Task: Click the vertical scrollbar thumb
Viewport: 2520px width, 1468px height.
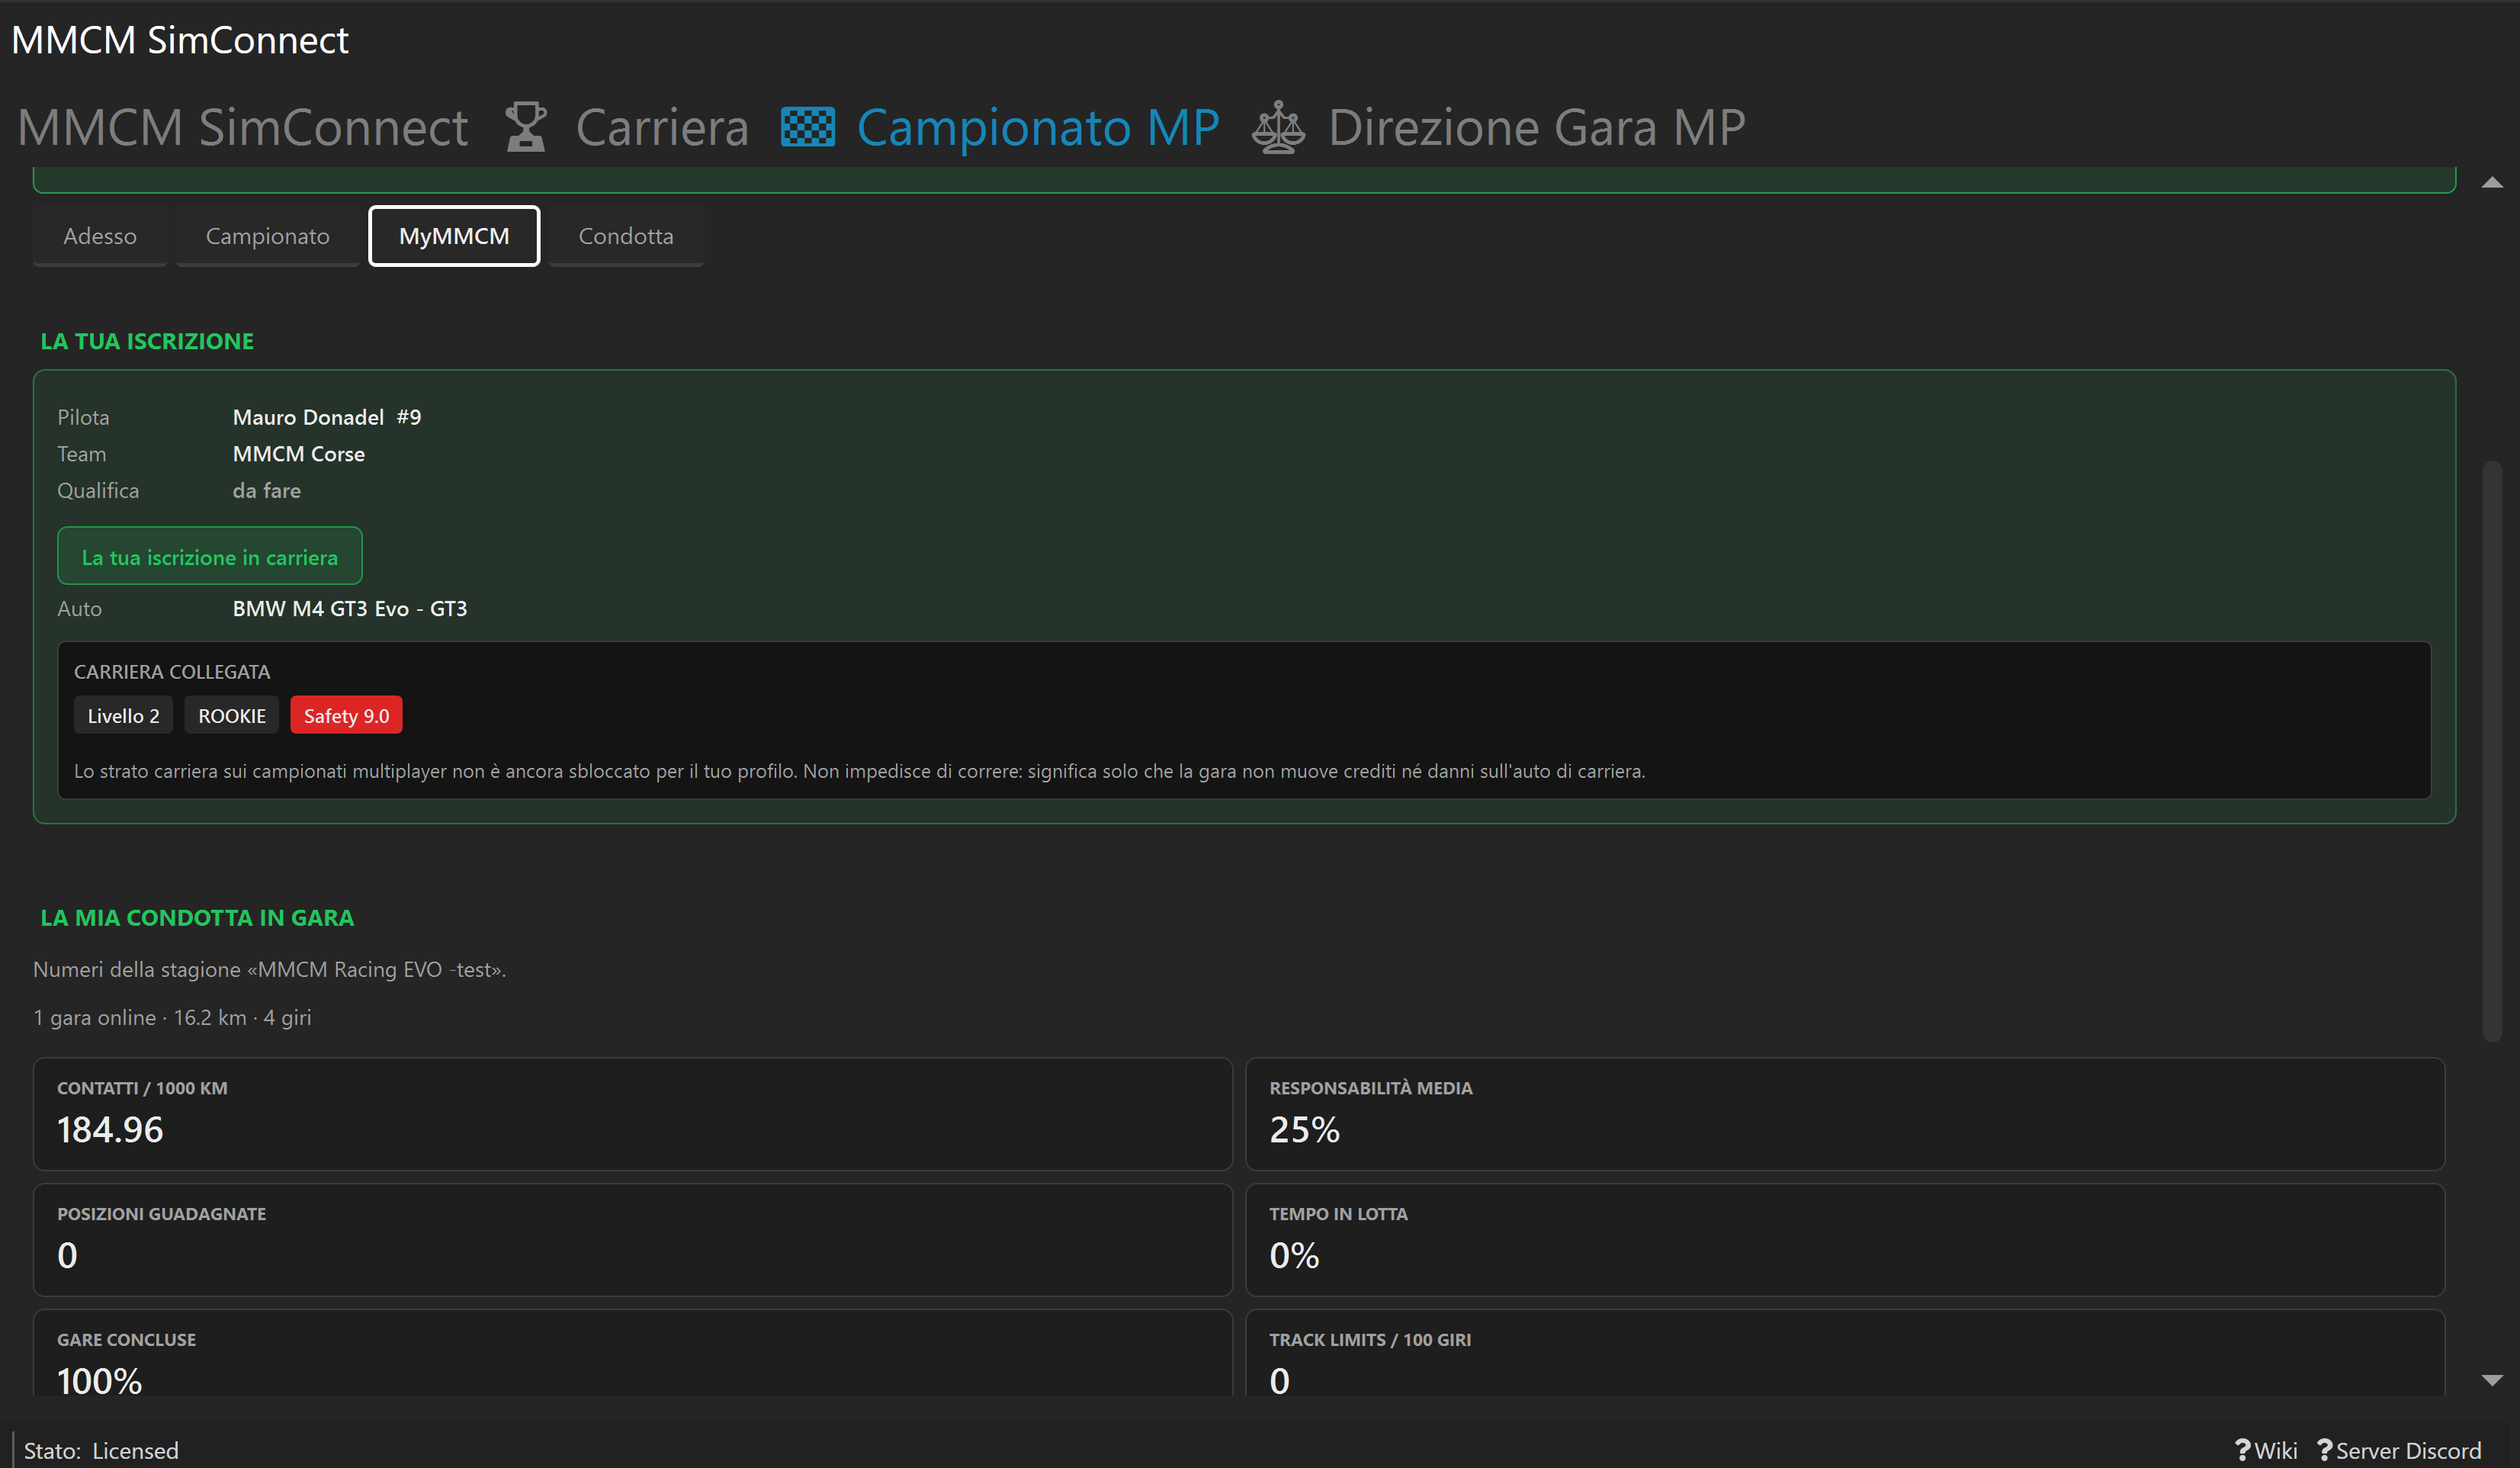Action: pyautogui.click(x=2492, y=750)
